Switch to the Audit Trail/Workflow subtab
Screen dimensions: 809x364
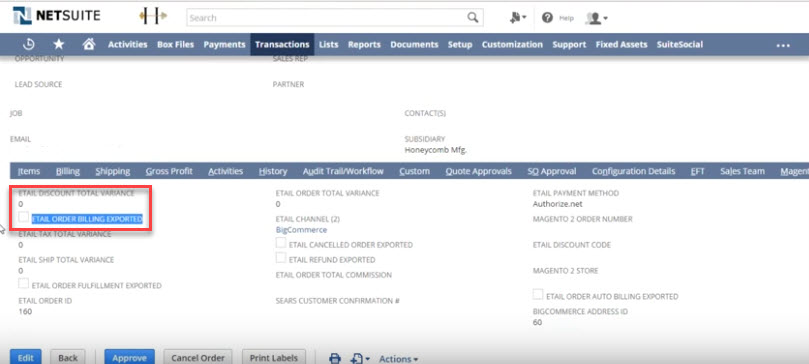click(343, 171)
